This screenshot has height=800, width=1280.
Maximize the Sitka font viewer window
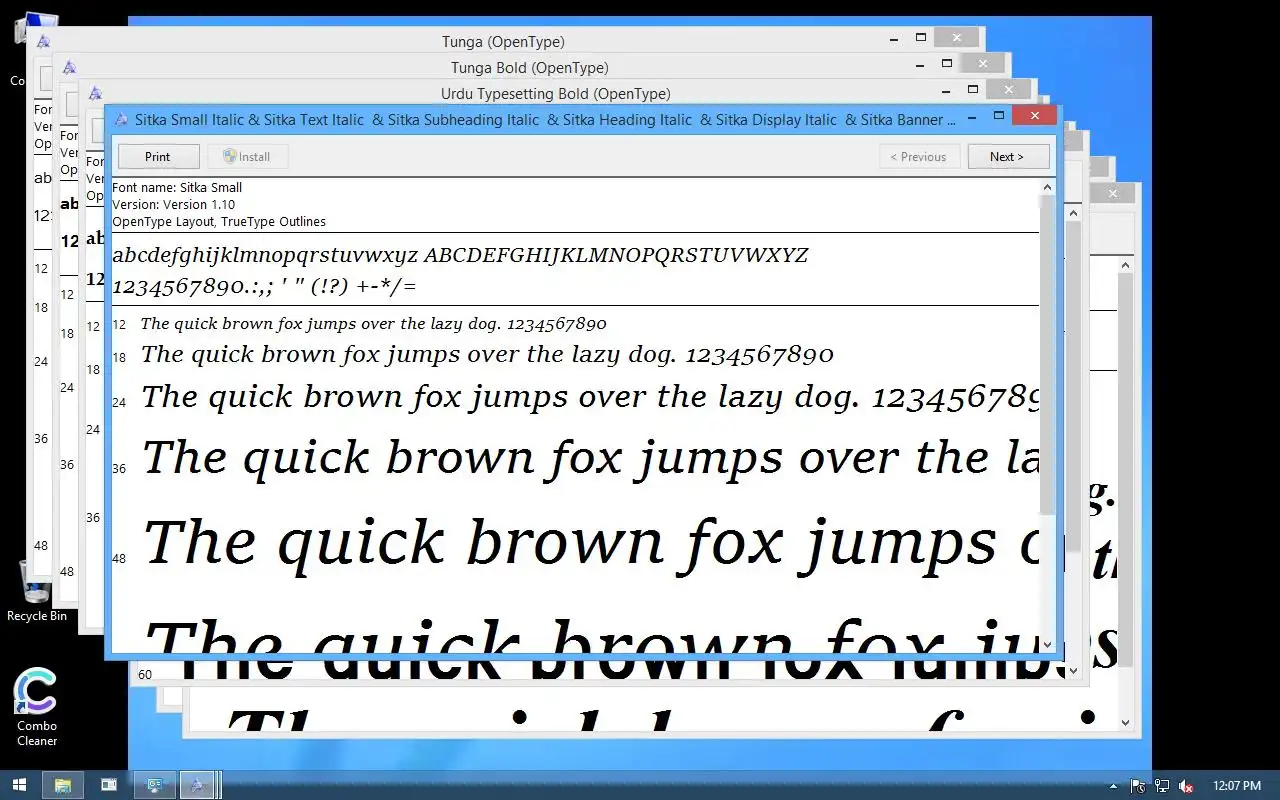tap(998, 116)
